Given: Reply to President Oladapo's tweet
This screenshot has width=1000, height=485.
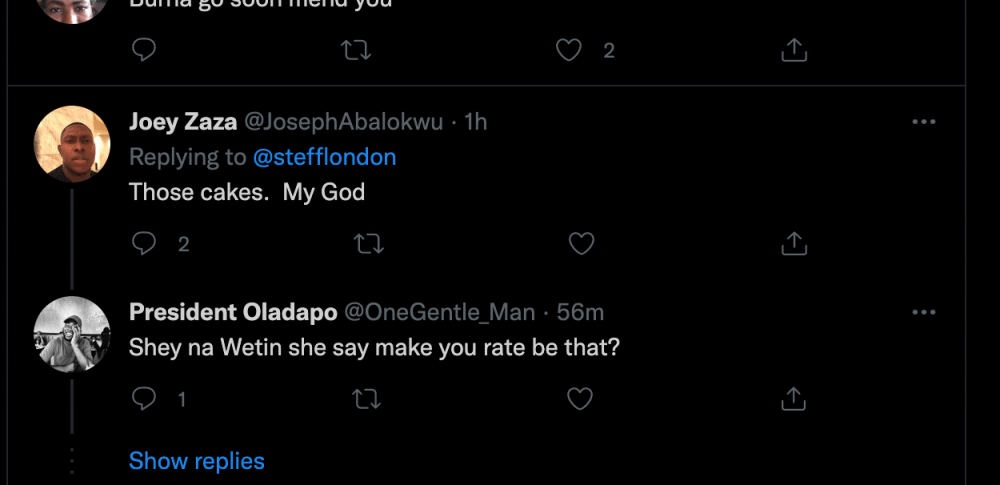Looking at the screenshot, I should [x=145, y=399].
